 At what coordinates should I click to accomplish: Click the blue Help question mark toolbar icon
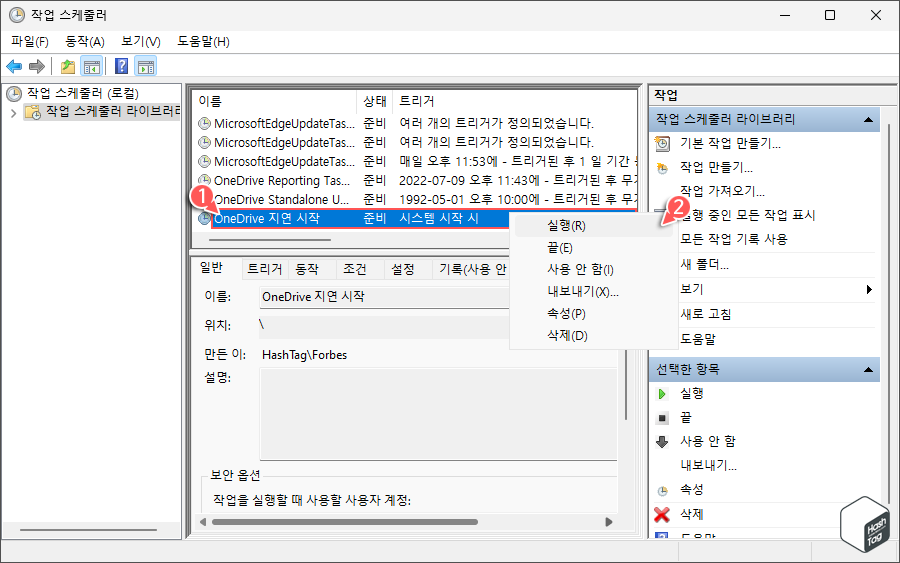pos(121,67)
